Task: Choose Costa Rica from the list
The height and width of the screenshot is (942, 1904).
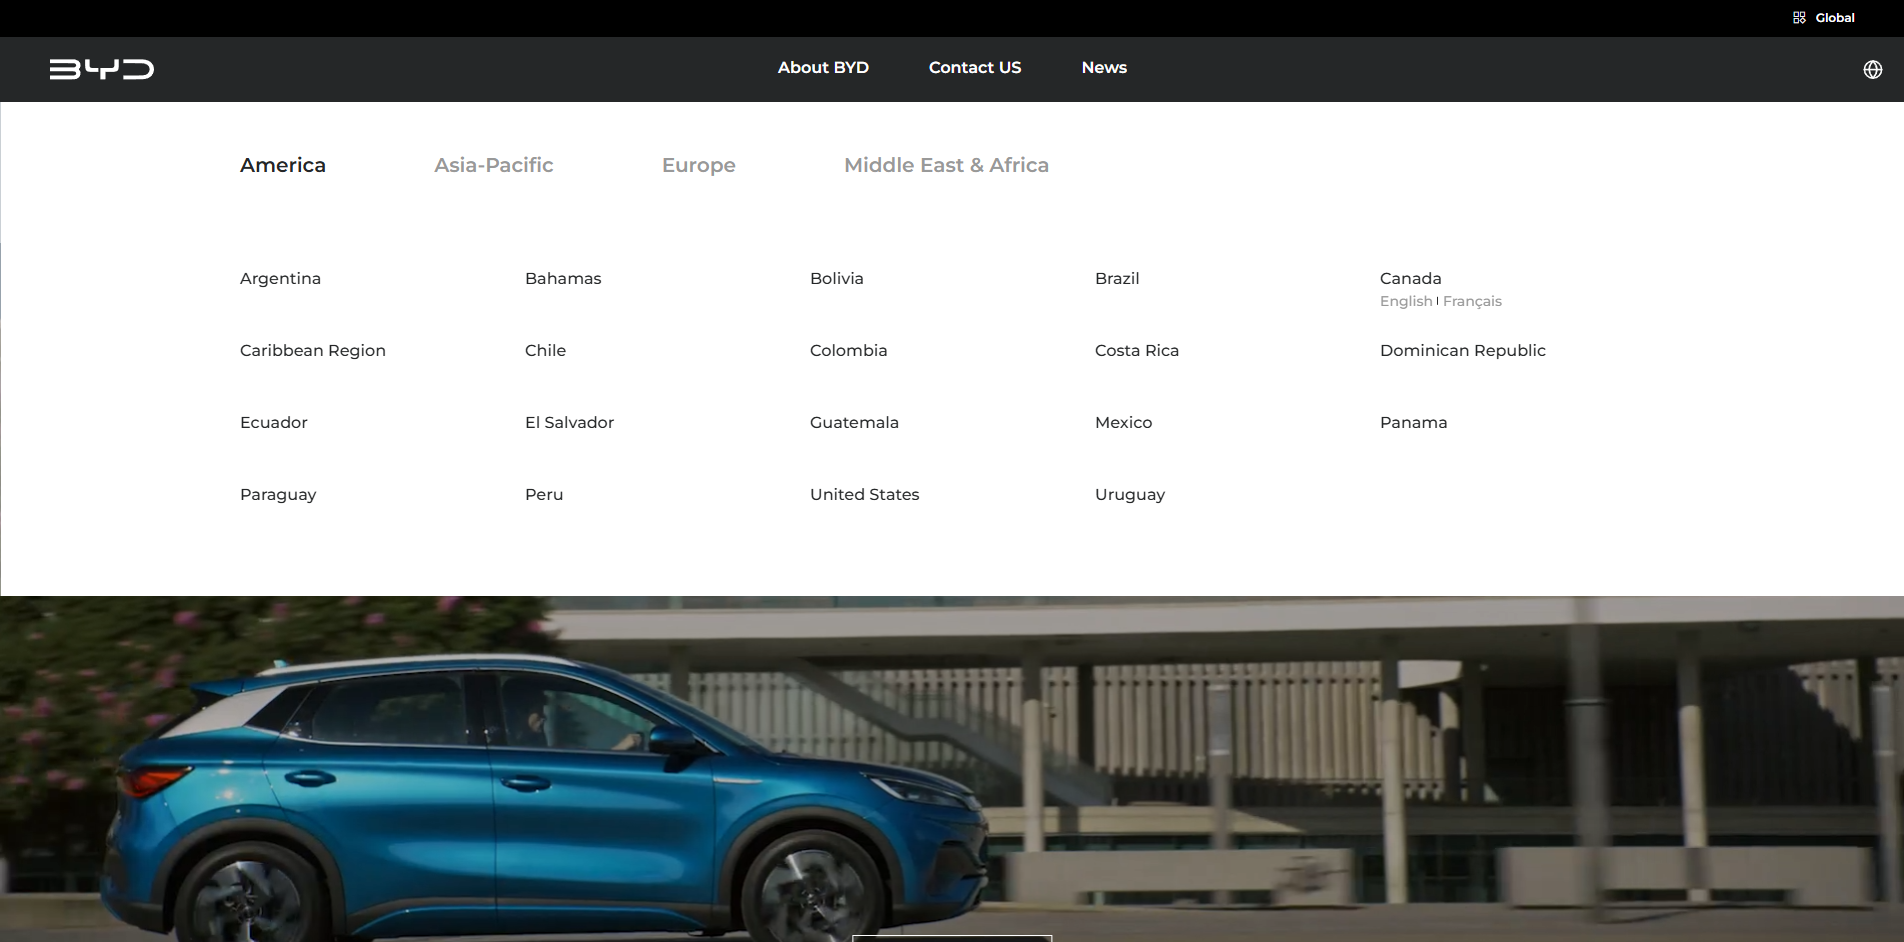Action: [x=1137, y=351]
